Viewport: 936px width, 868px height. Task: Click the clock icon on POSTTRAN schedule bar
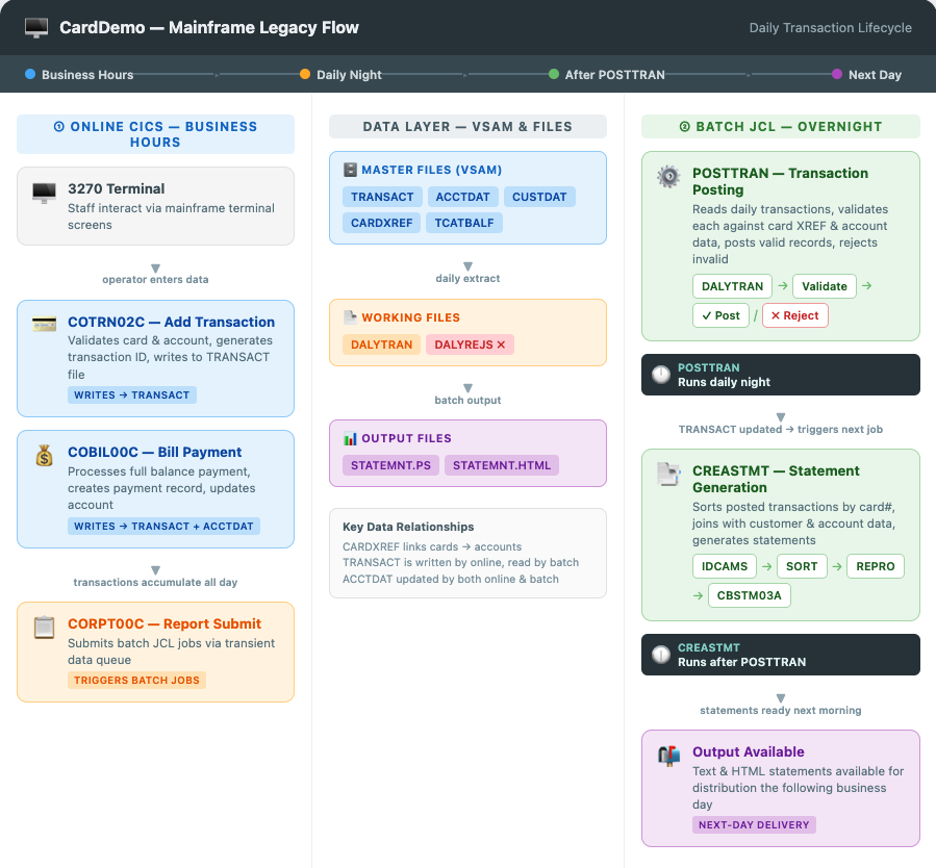click(661, 375)
